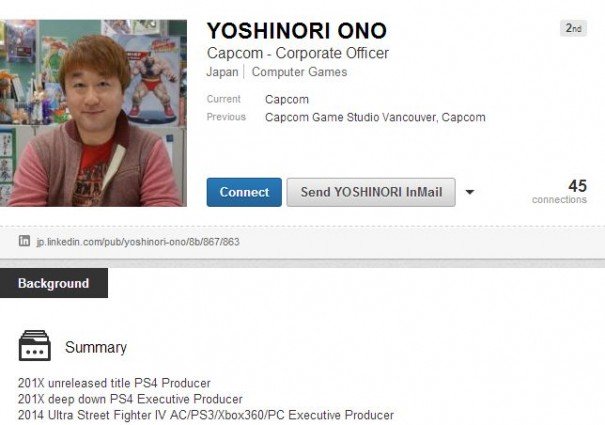Open the profile photo thumbnail
The image size is (605, 425).
coord(93,113)
